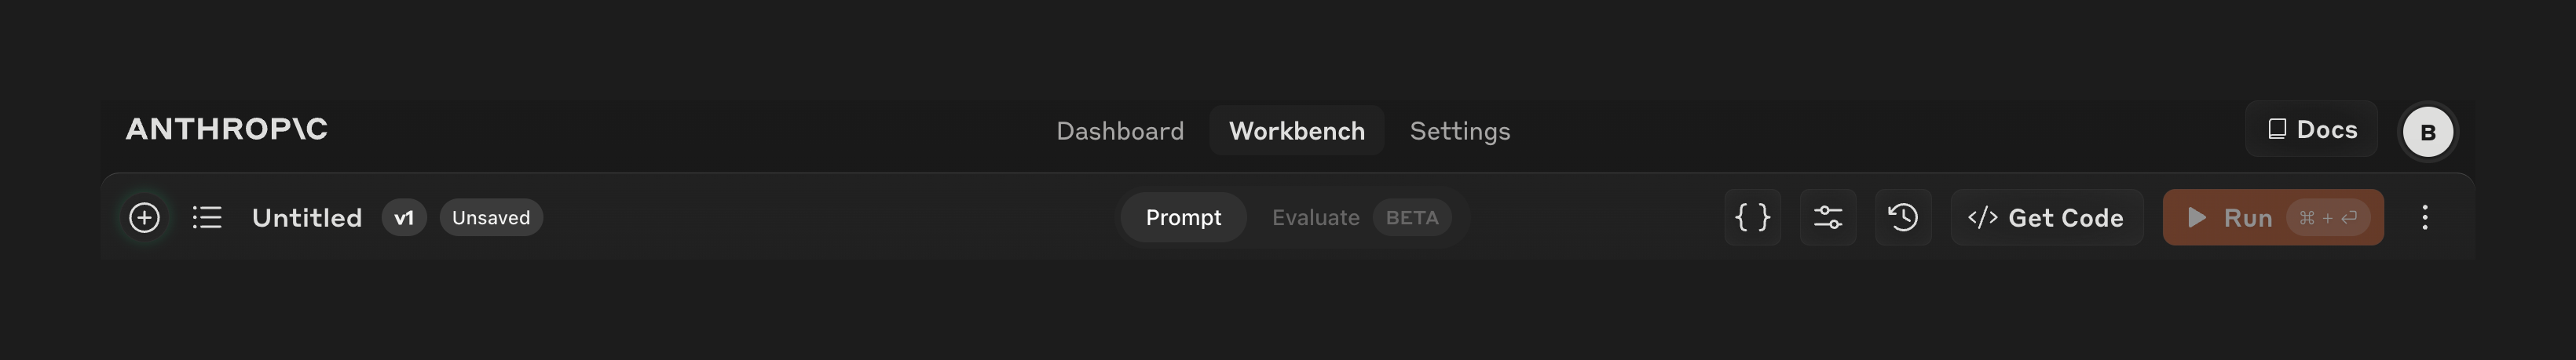Create a new prompt with the plus icon
The width and height of the screenshot is (2576, 360).
click(x=144, y=217)
